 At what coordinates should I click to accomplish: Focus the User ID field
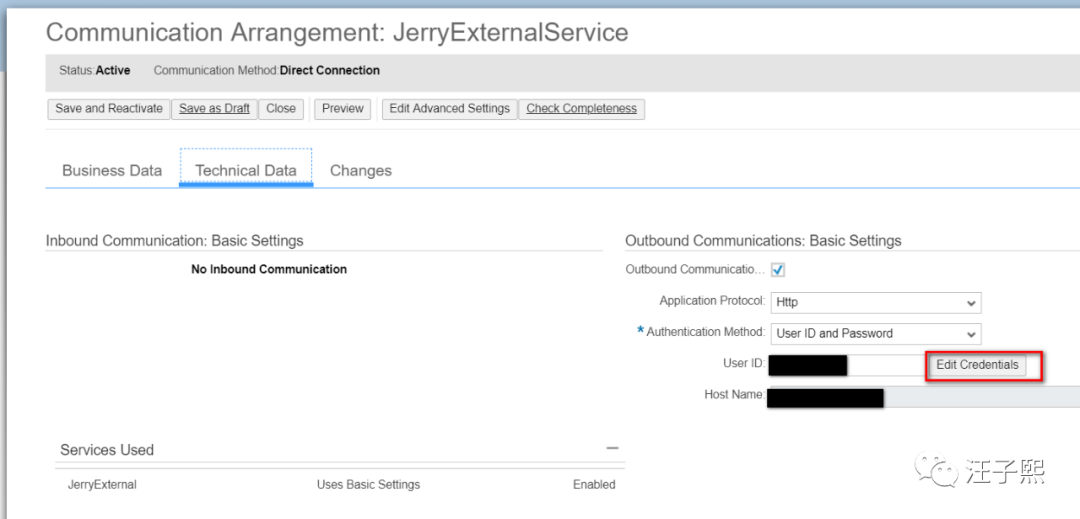click(x=846, y=365)
